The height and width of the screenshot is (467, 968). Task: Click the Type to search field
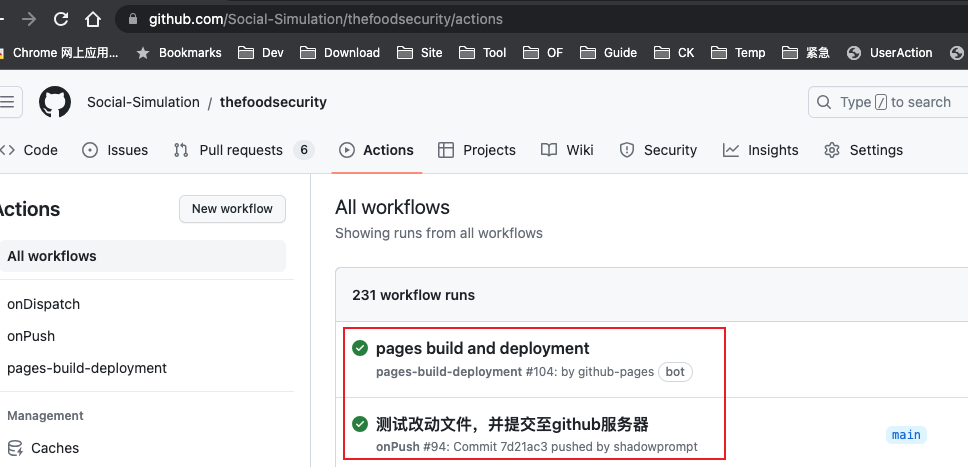(x=890, y=102)
